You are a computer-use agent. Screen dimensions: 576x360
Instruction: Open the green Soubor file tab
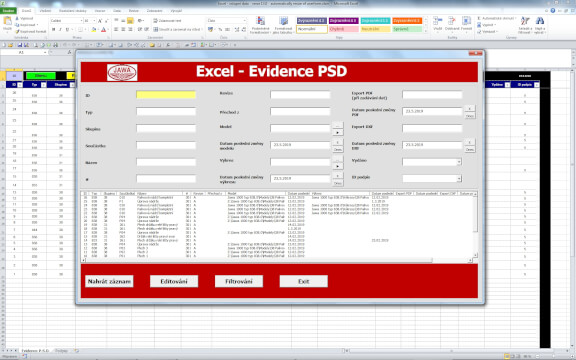pyautogui.click(x=8, y=11)
